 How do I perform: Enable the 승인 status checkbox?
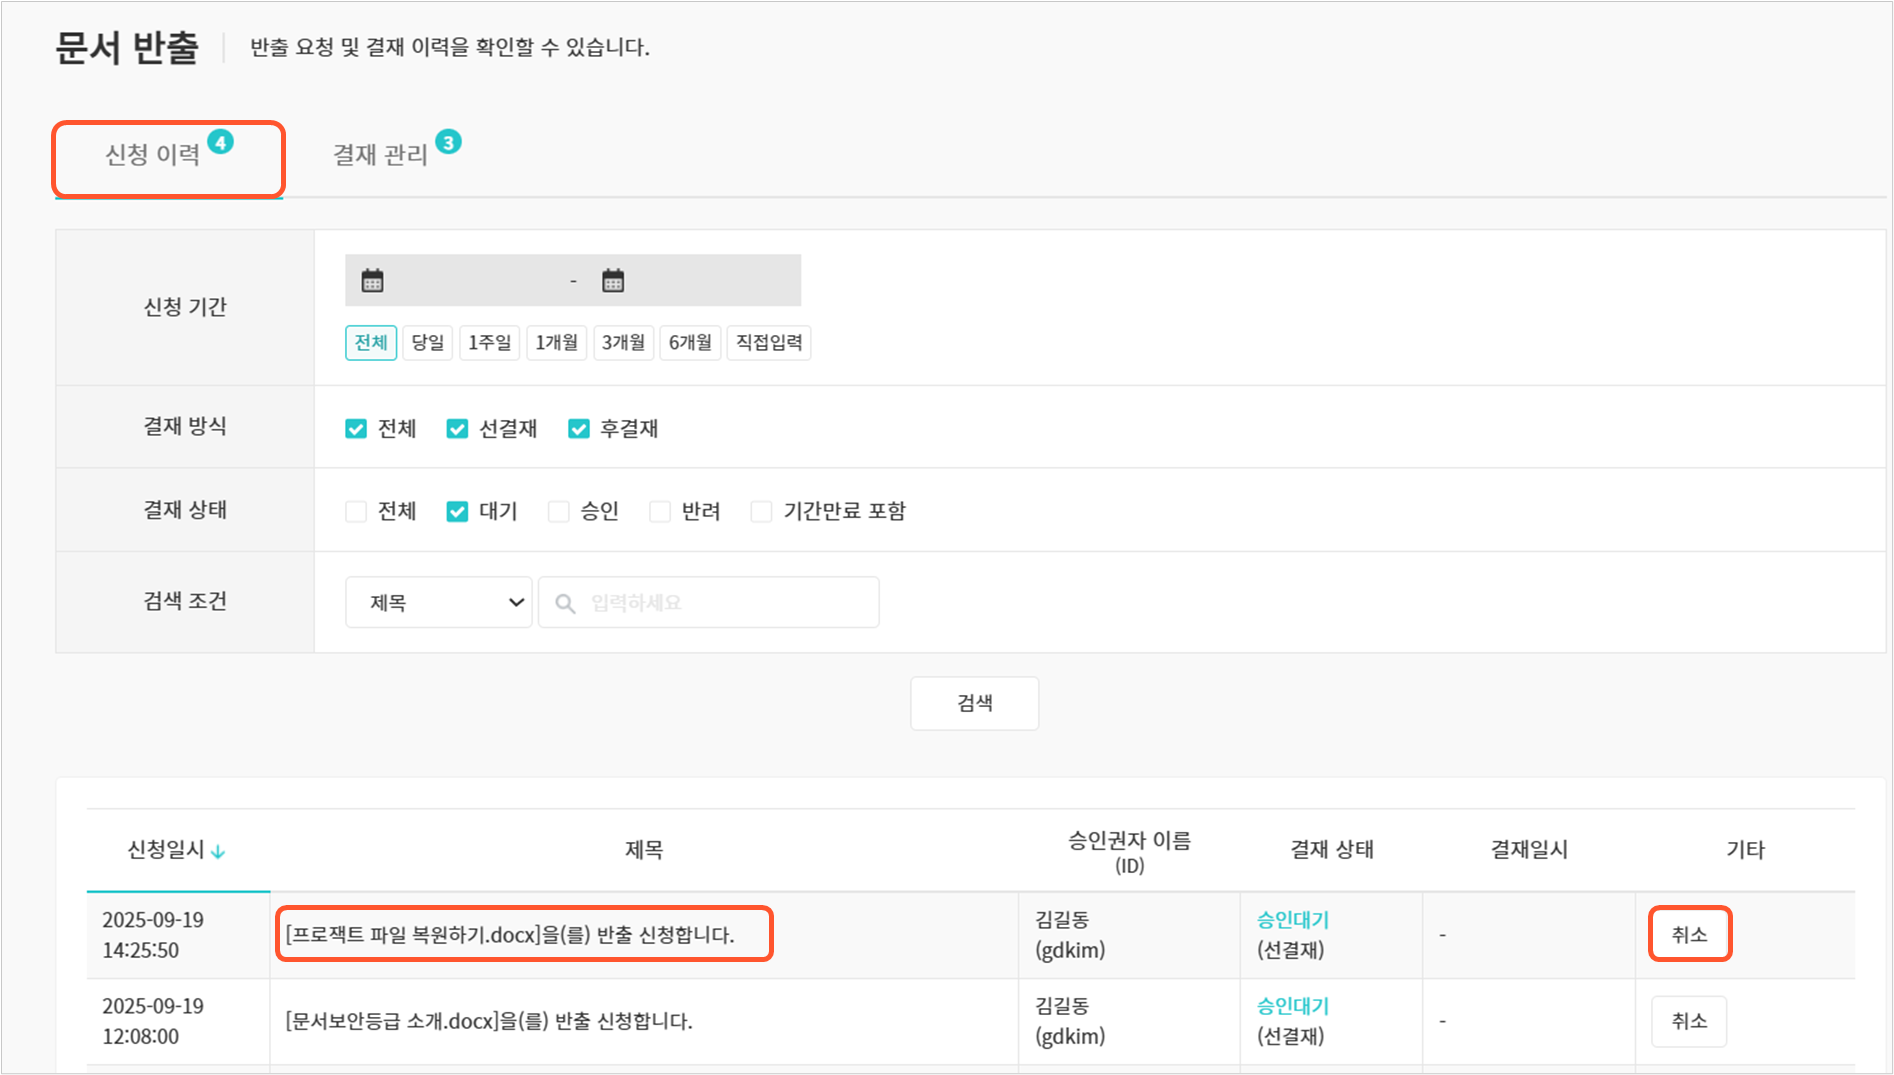pyautogui.click(x=558, y=512)
